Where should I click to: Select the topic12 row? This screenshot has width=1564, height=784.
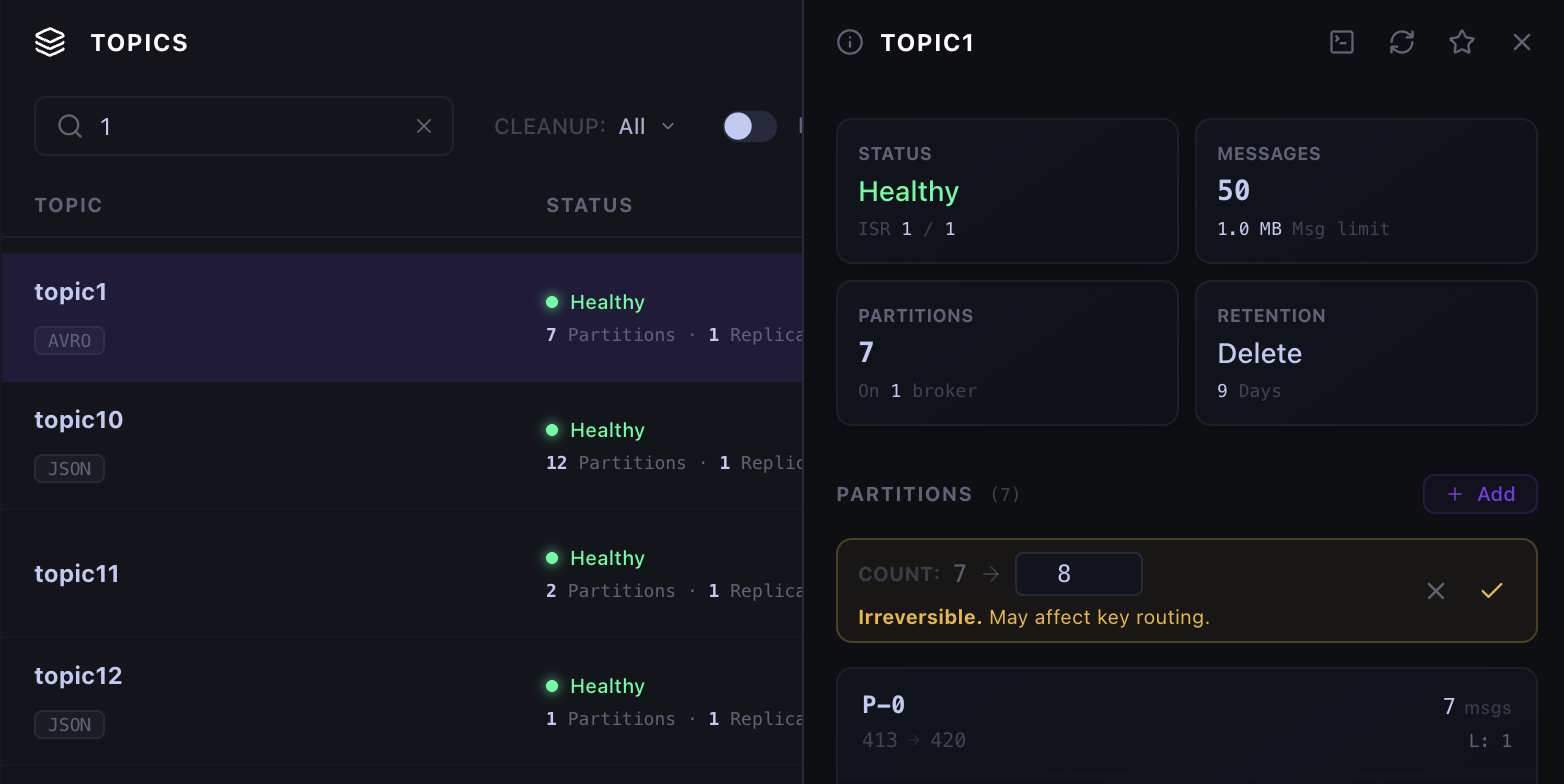(402, 701)
